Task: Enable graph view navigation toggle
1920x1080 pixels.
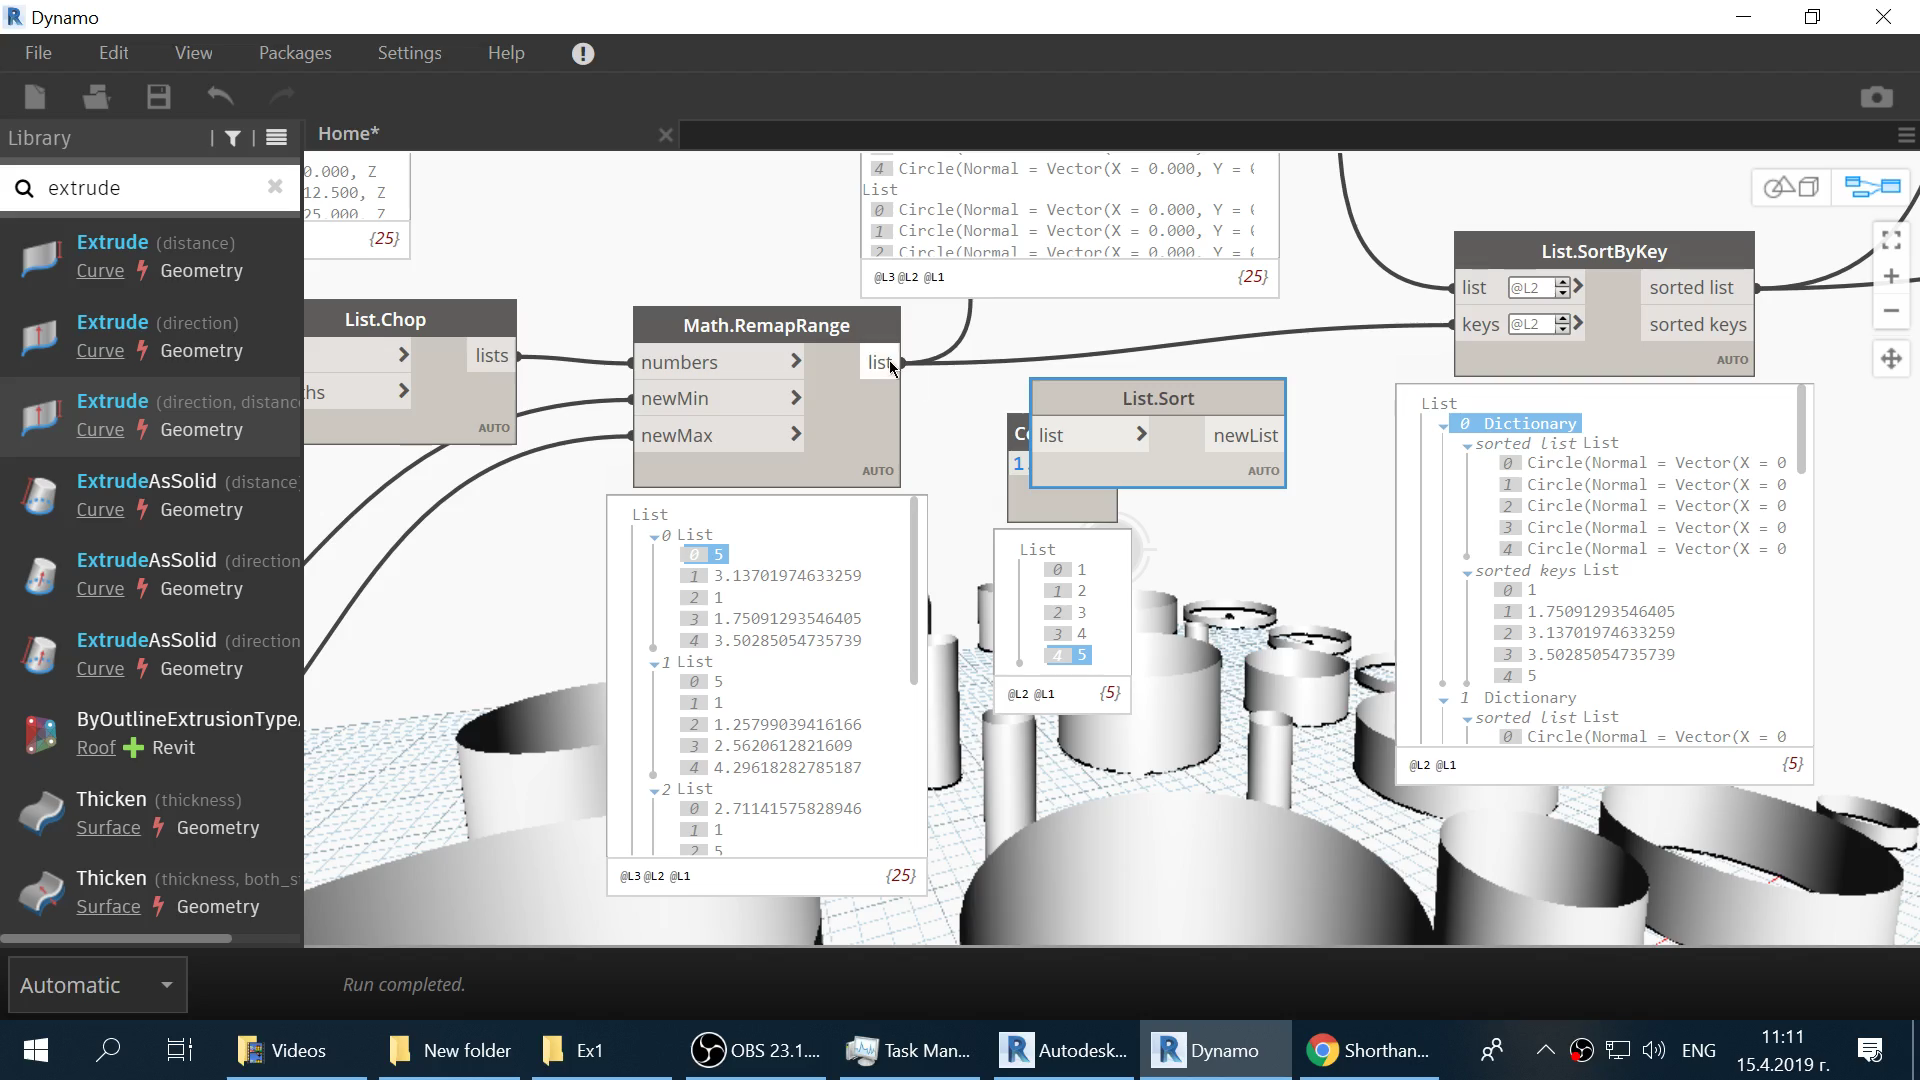Action: [x=1872, y=187]
